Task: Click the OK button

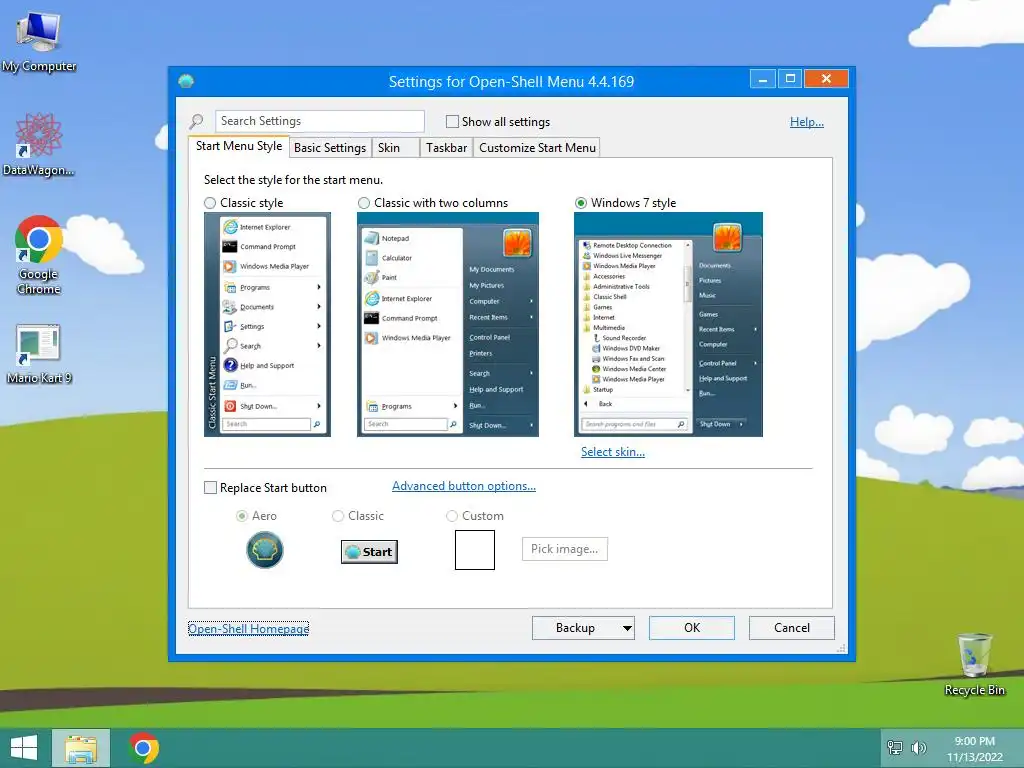Action: 692,628
